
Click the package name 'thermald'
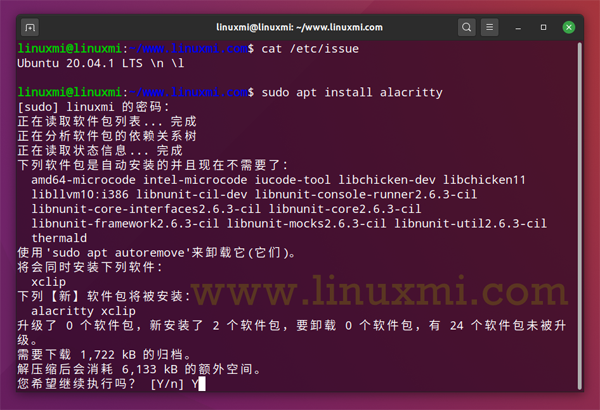59,238
